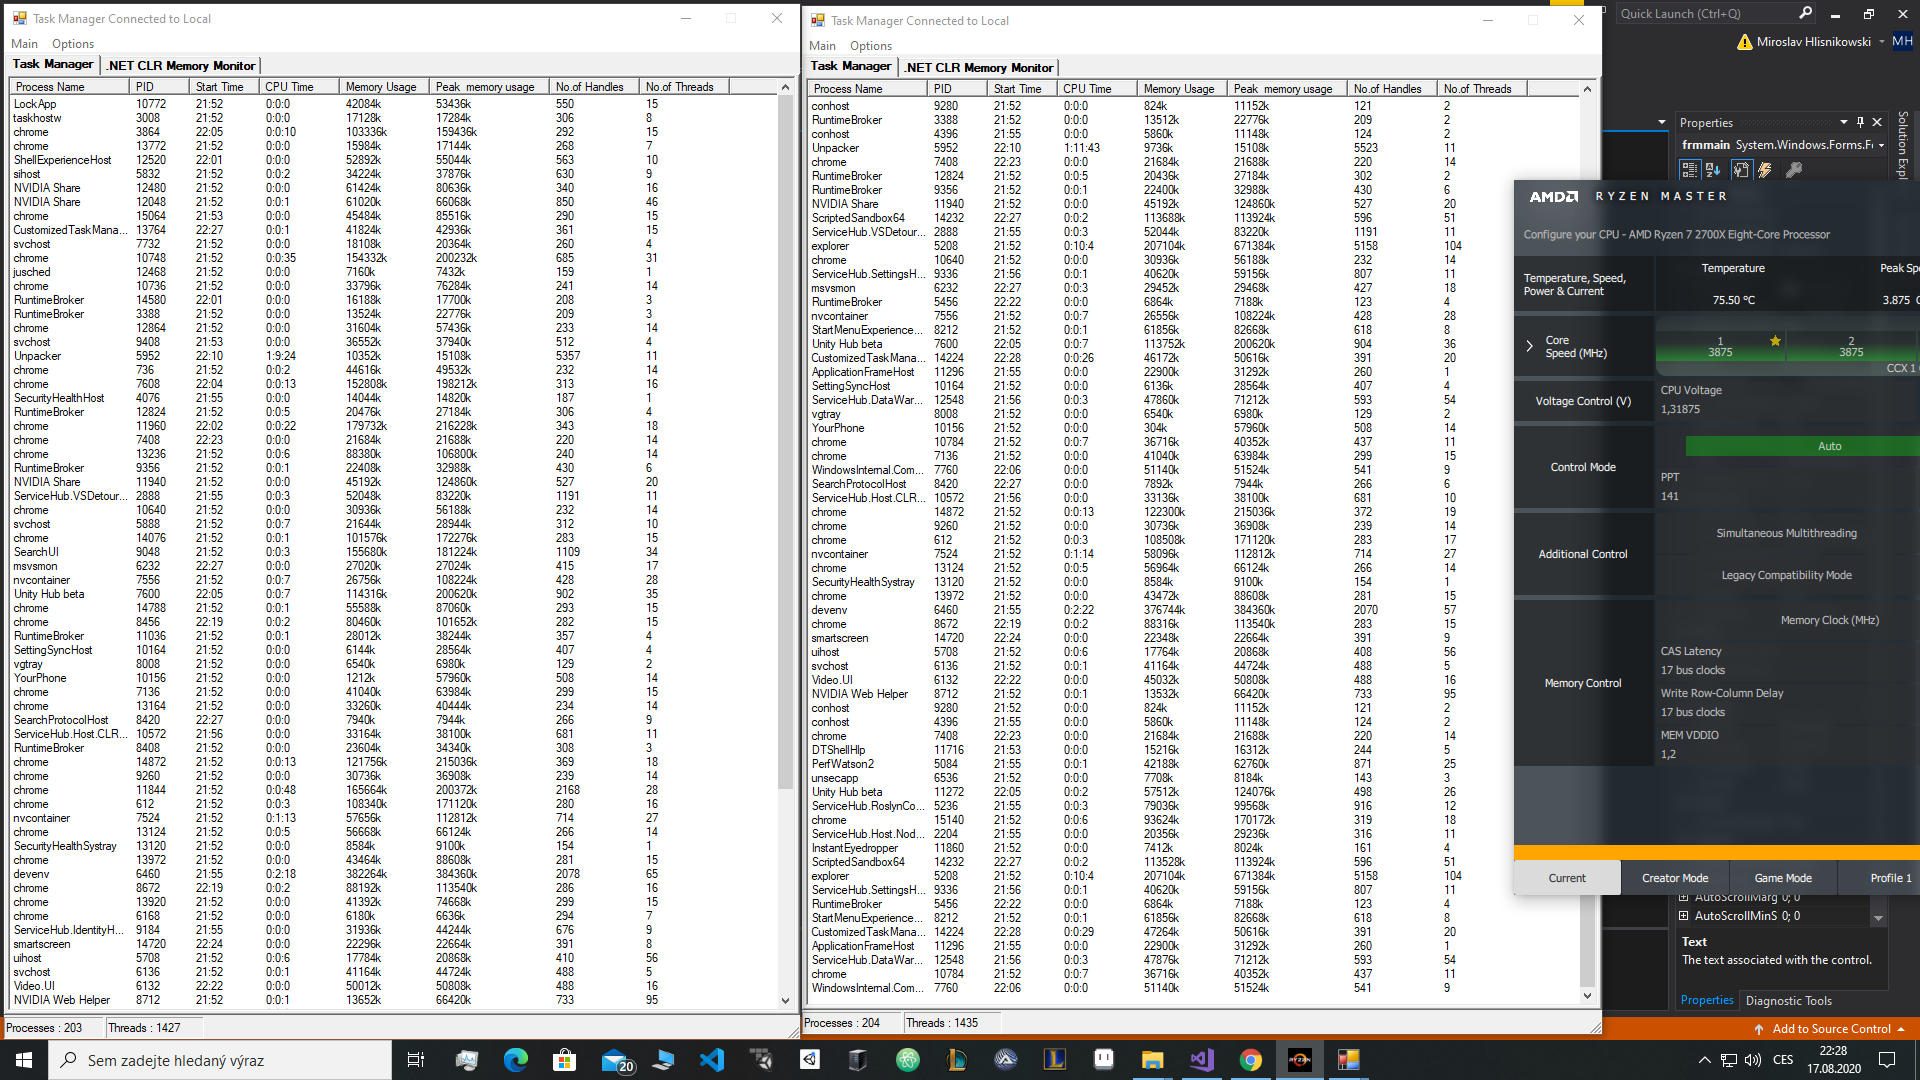Click Add to Source Control
Viewport: 1920px width, 1080px height.
tap(1830, 1029)
